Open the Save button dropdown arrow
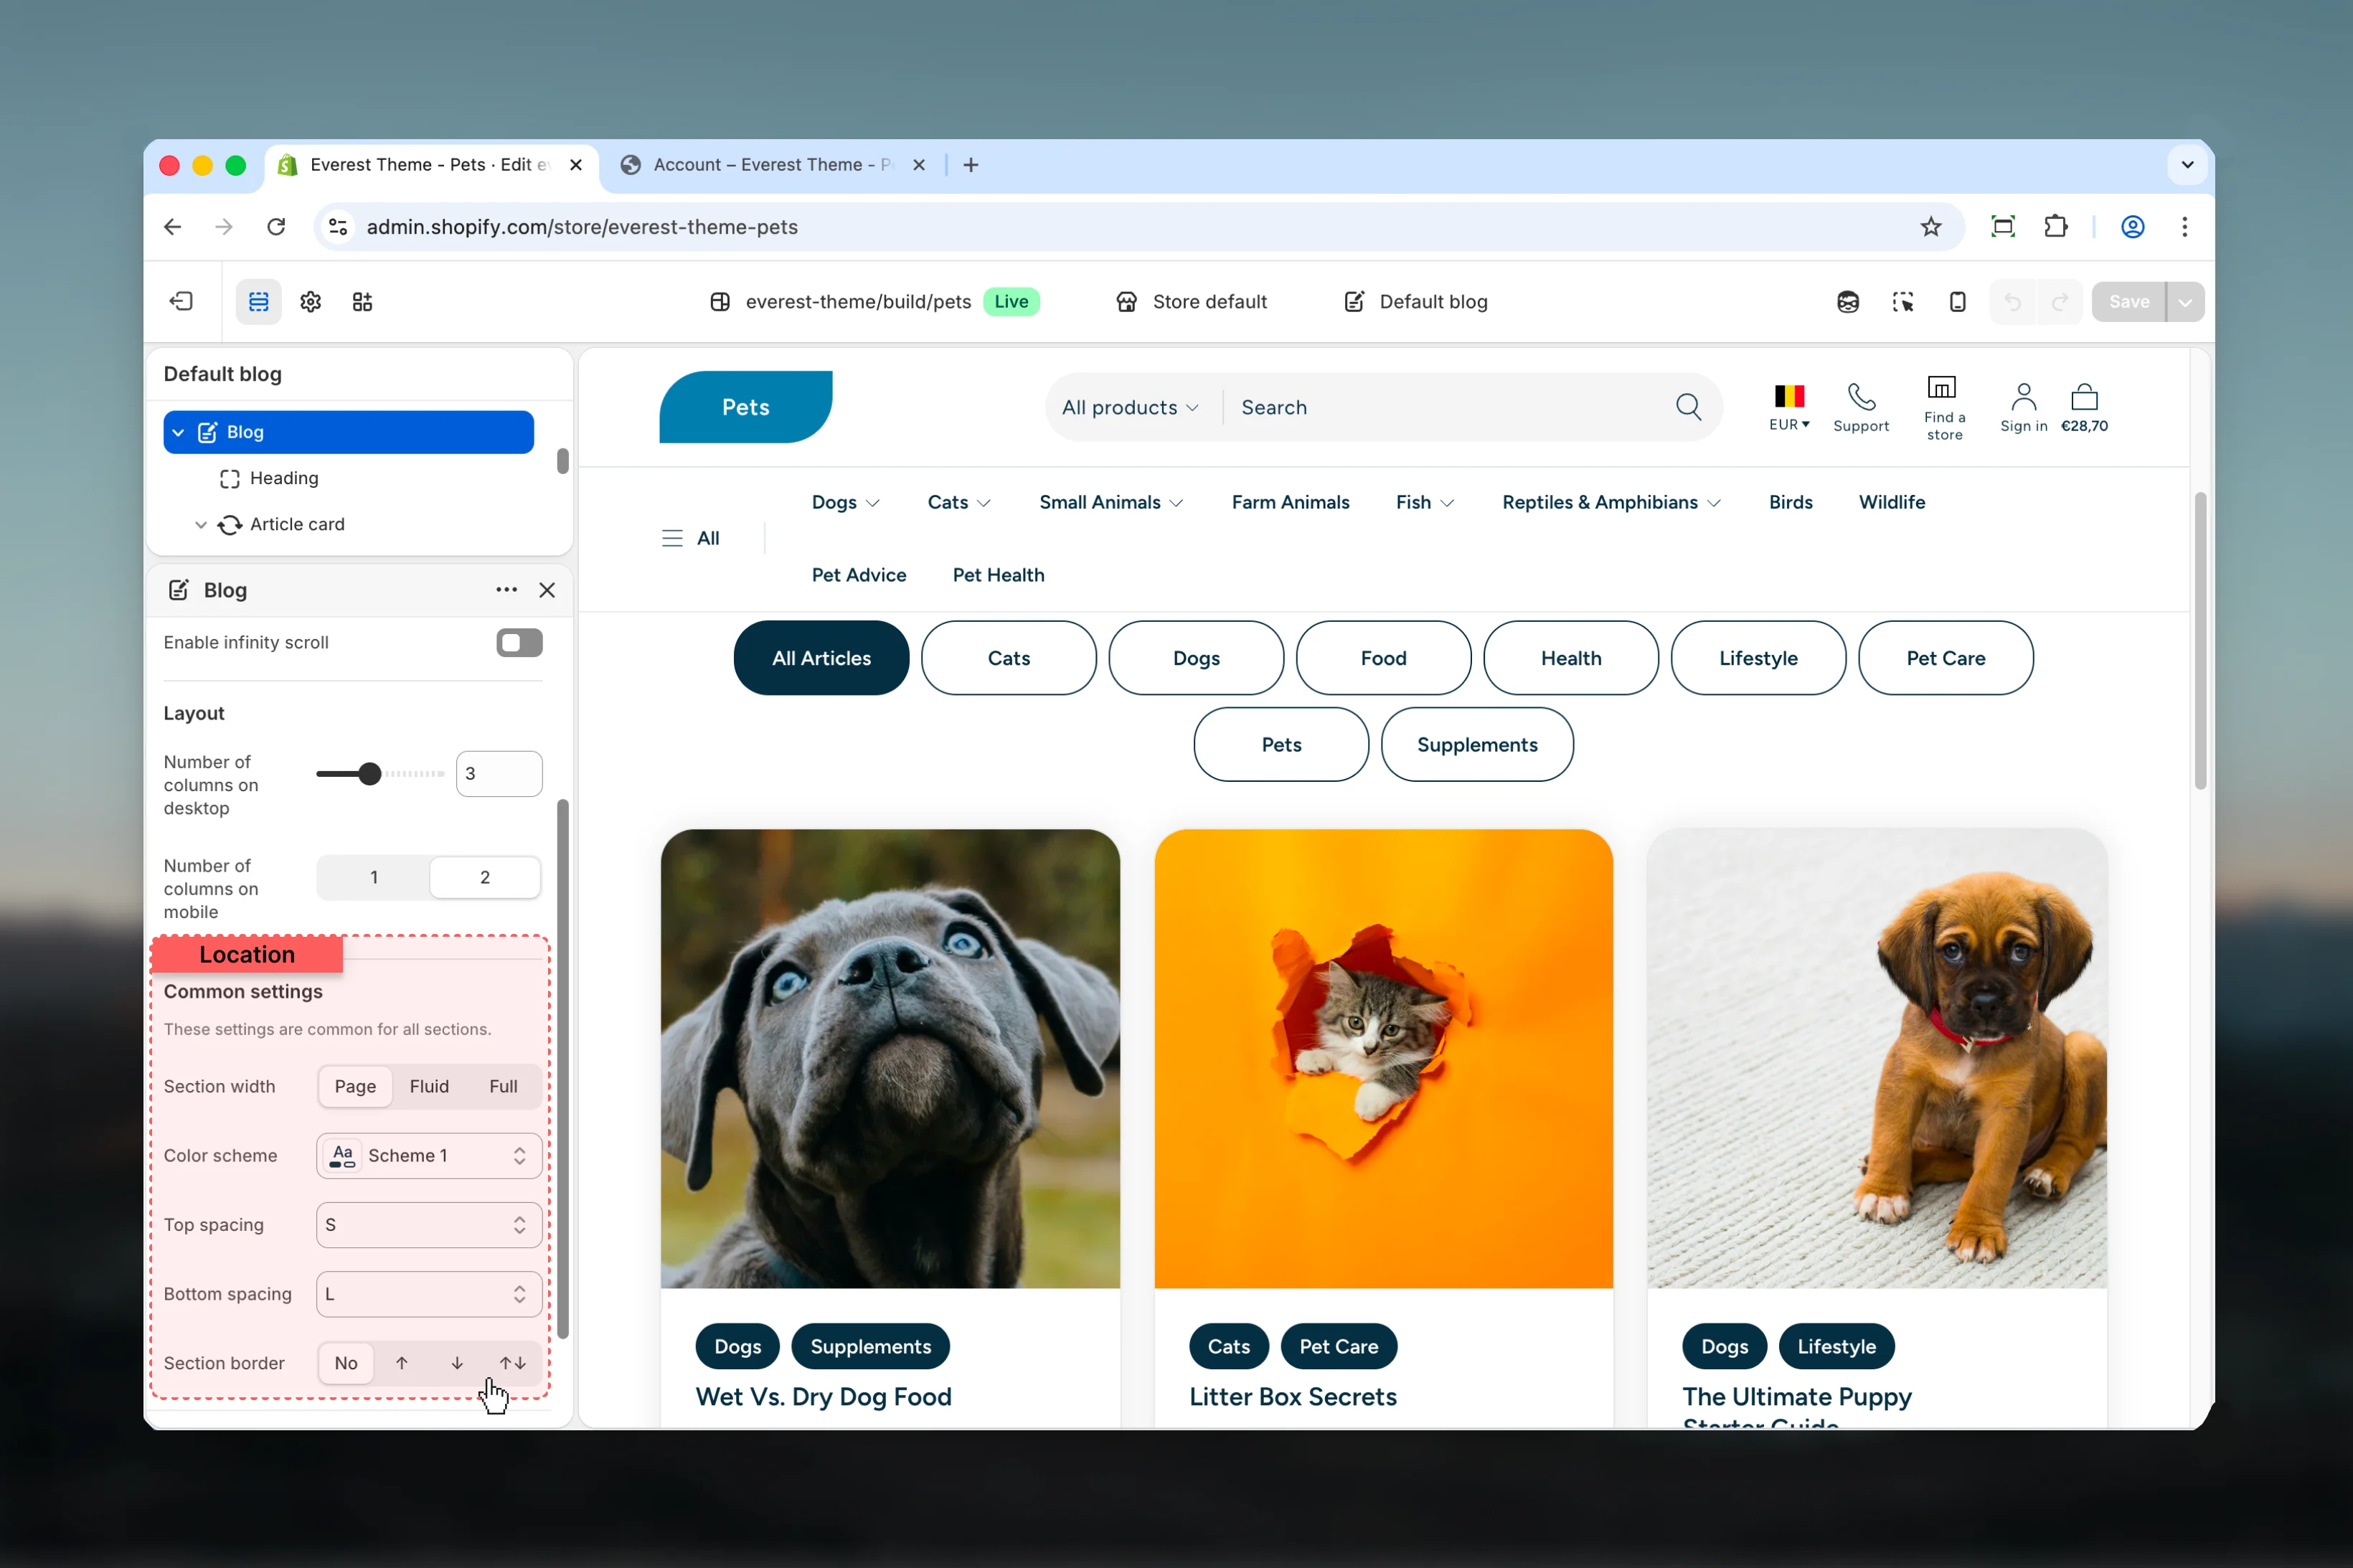Image resolution: width=2353 pixels, height=1568 pixels. (x=2186, y=302)
